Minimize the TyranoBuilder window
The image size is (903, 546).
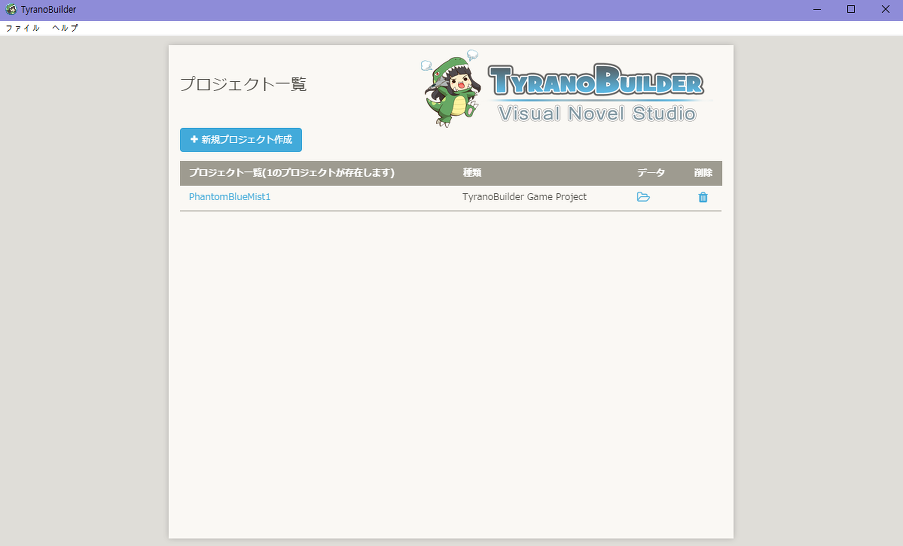pos(817,9)
